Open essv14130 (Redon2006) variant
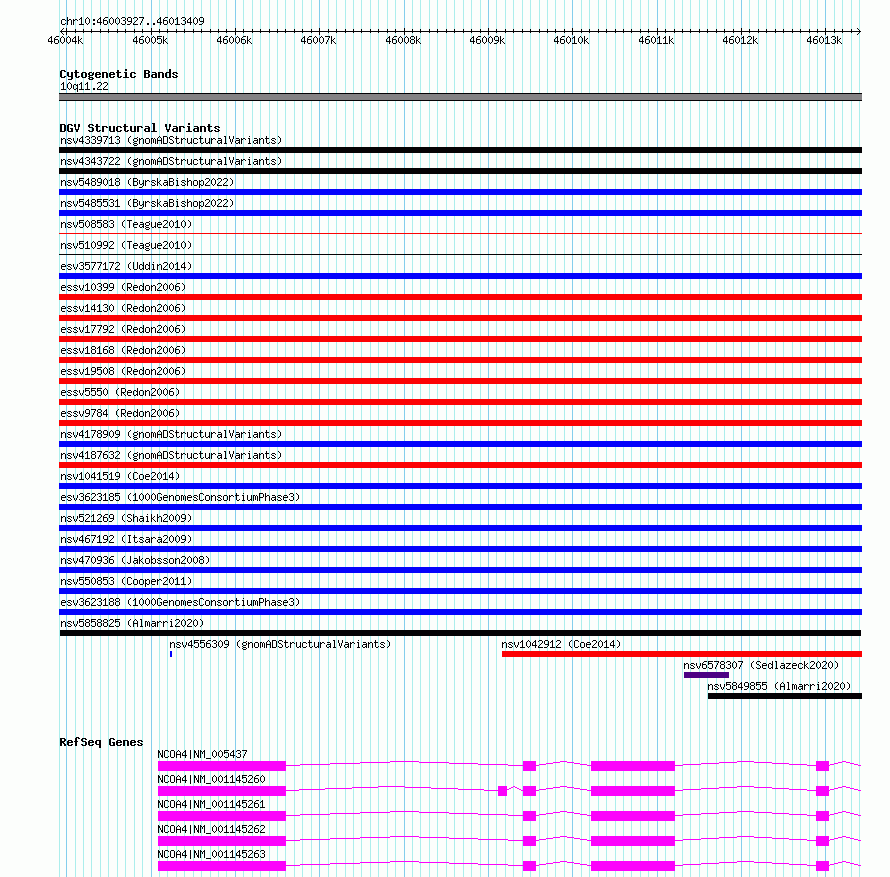 (x=123, y=308)
